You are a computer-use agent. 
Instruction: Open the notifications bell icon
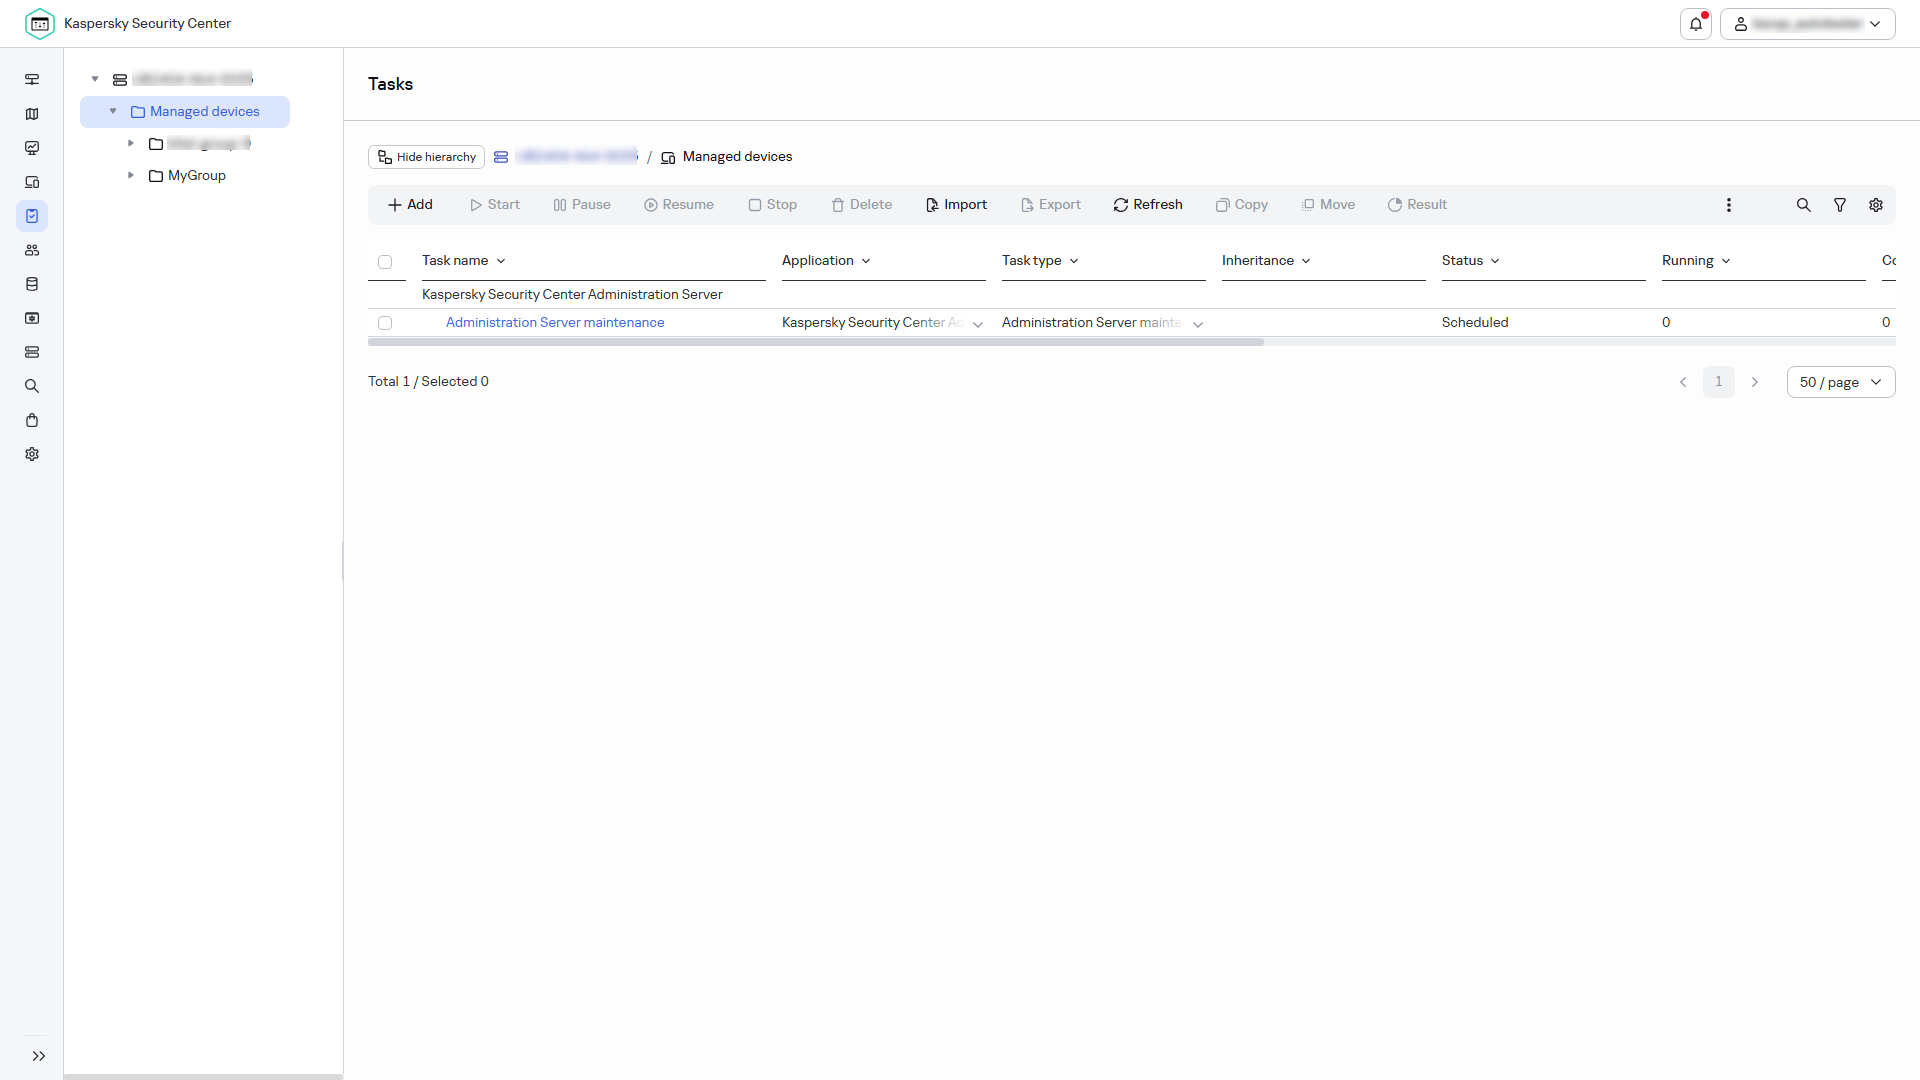pyautogui.click(x=1696, y=24)
